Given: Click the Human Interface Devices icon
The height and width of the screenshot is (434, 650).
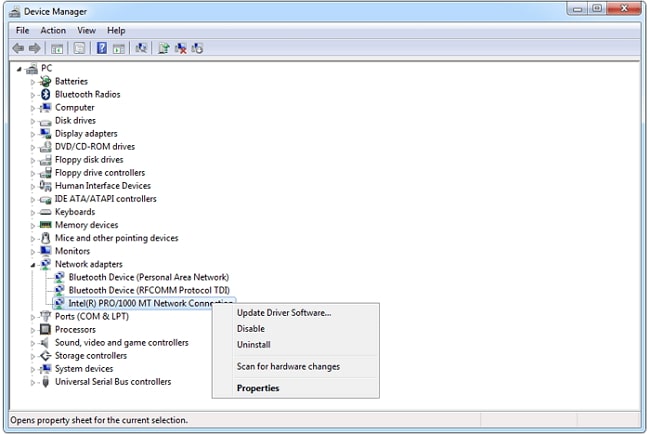Looking at the screenshot, I should (x=45, y=186).
